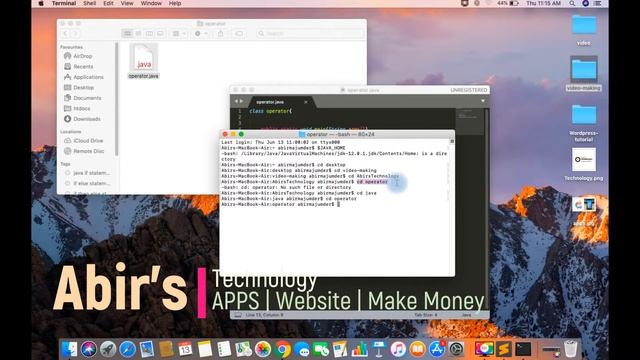Open Notes from the Dock
The width and height of the screenshot is (640, 360).
click(x=204, y=349)
